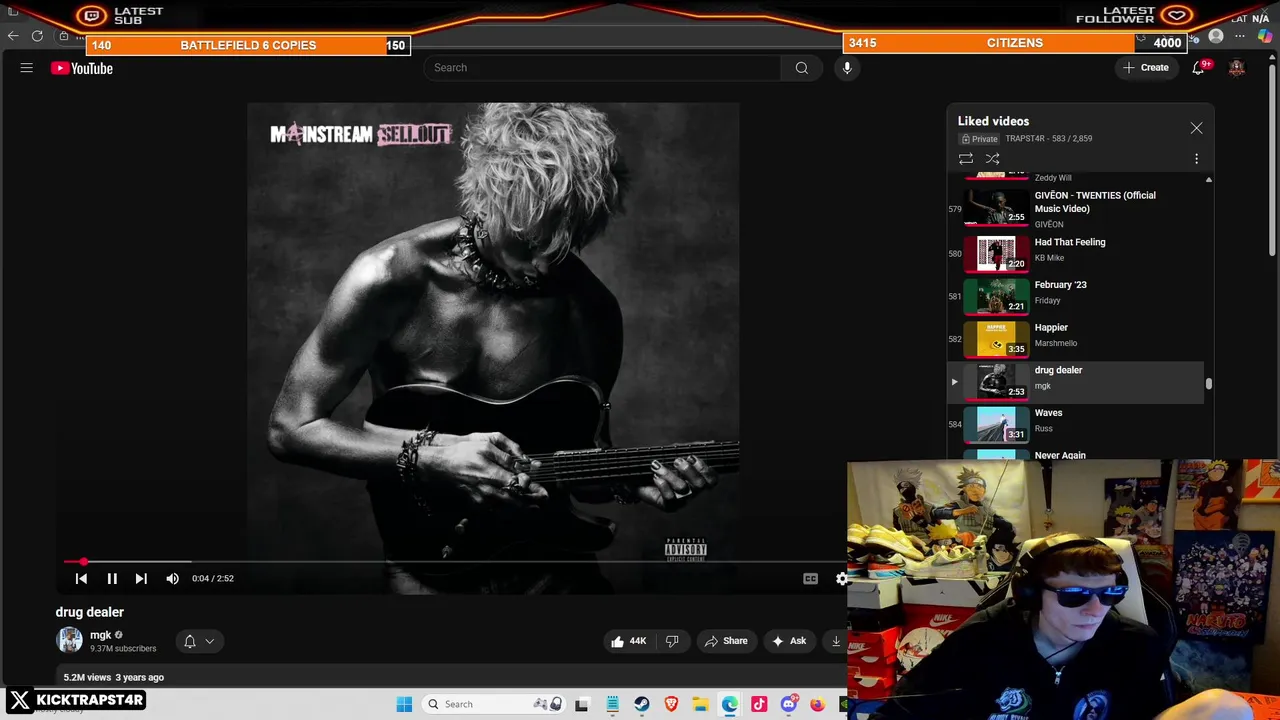Toggle playlist loop
The width and height of the screenshot is (1280, 720).
(966, 159)
